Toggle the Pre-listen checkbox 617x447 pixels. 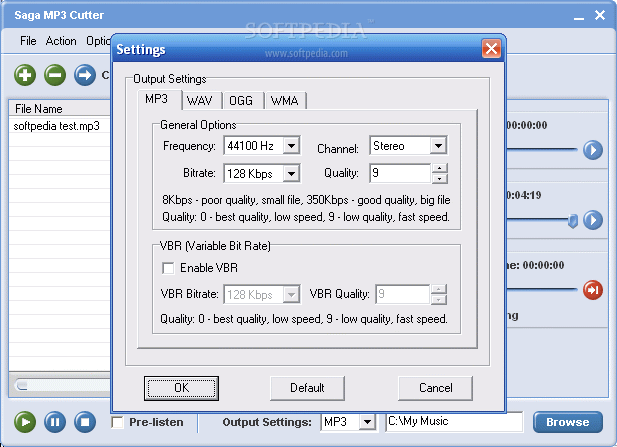(x=117, y=422)
